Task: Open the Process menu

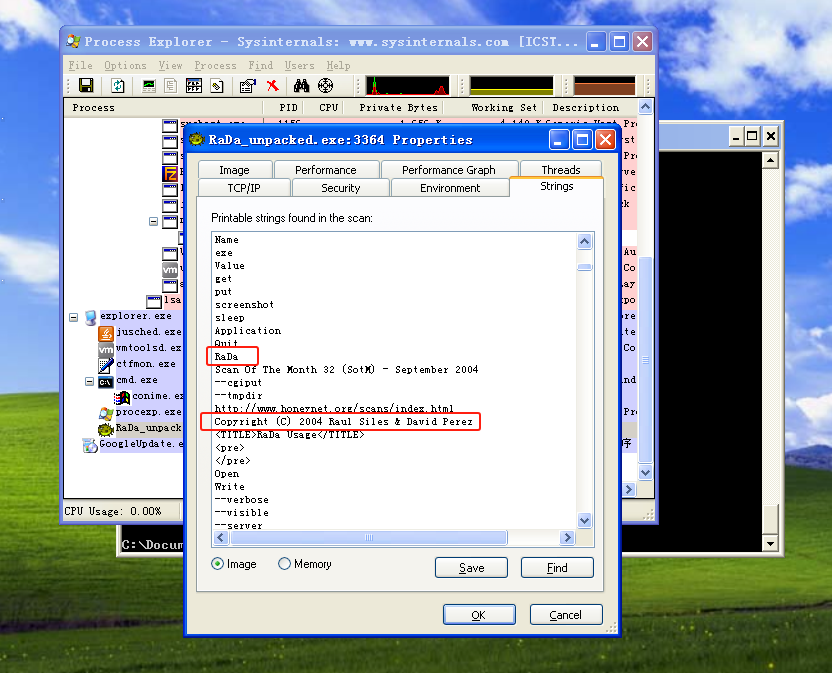Action: [x=215, y=65]
